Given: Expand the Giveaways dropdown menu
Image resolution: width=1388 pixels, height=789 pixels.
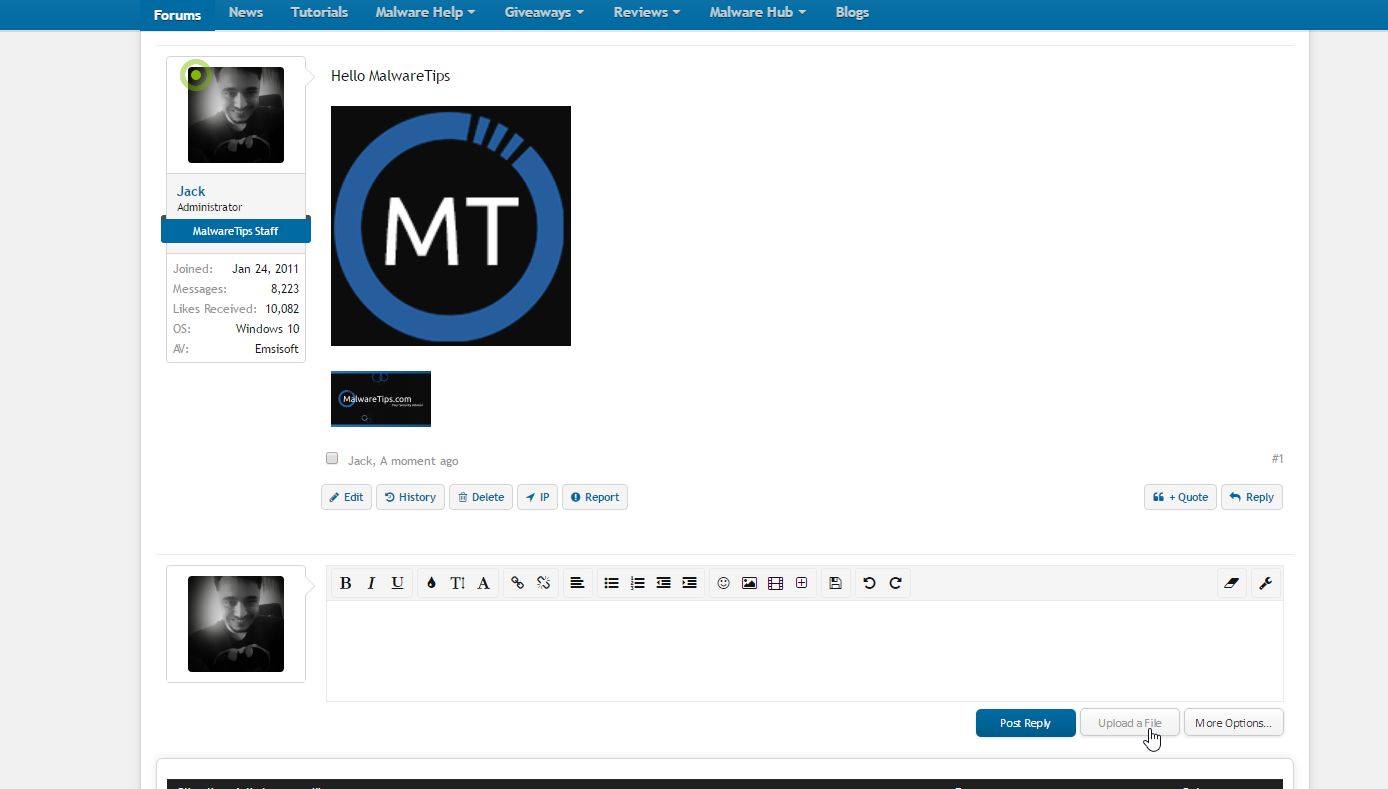Looking at the screenshot, I should click(544, 12).
